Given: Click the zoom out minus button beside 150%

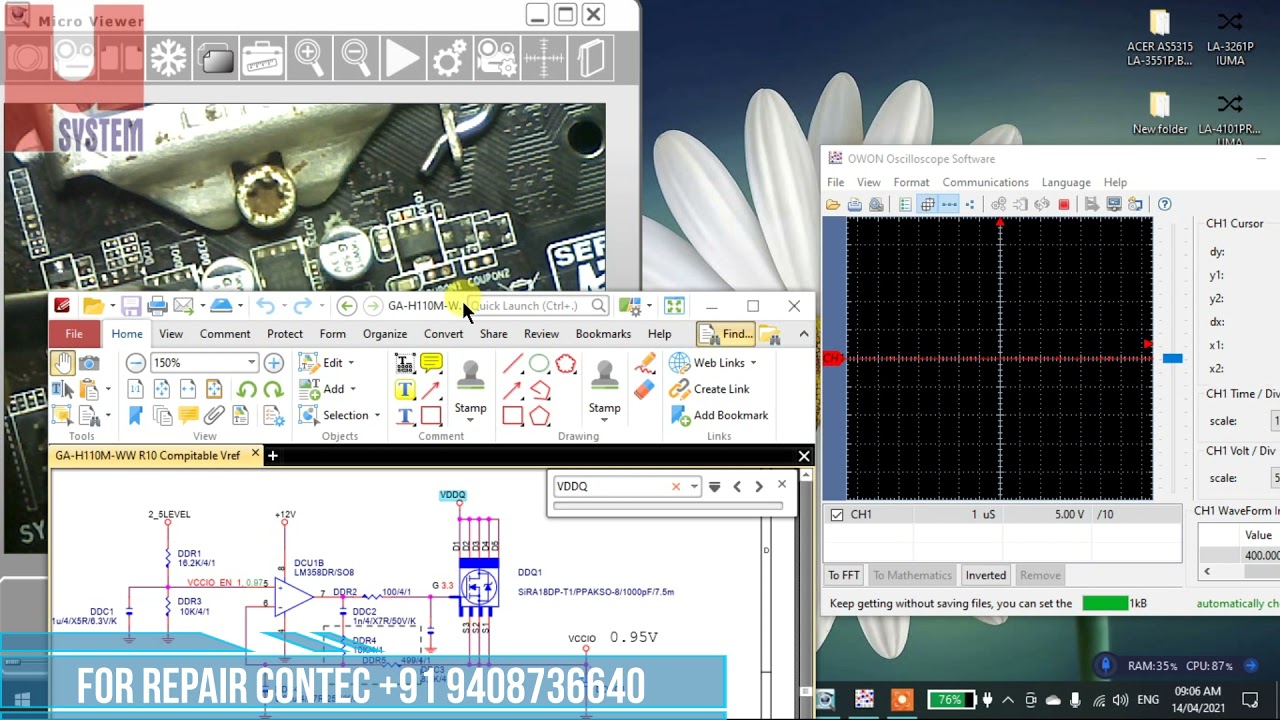Looking at the screenshot, I should (136, 363).
